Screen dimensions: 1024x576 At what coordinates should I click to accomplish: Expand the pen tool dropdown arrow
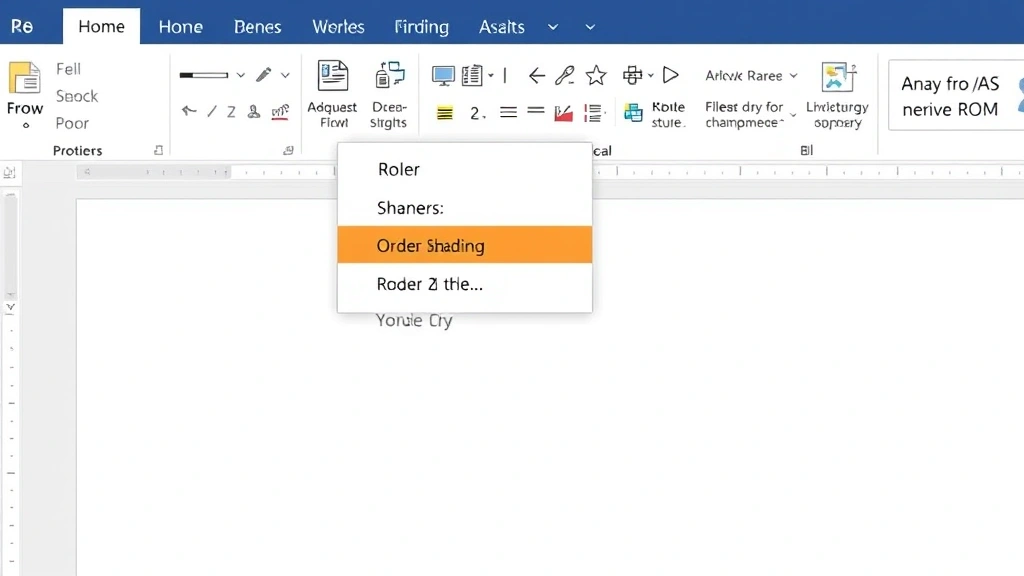pyautogui.click(x=285, y=75)
